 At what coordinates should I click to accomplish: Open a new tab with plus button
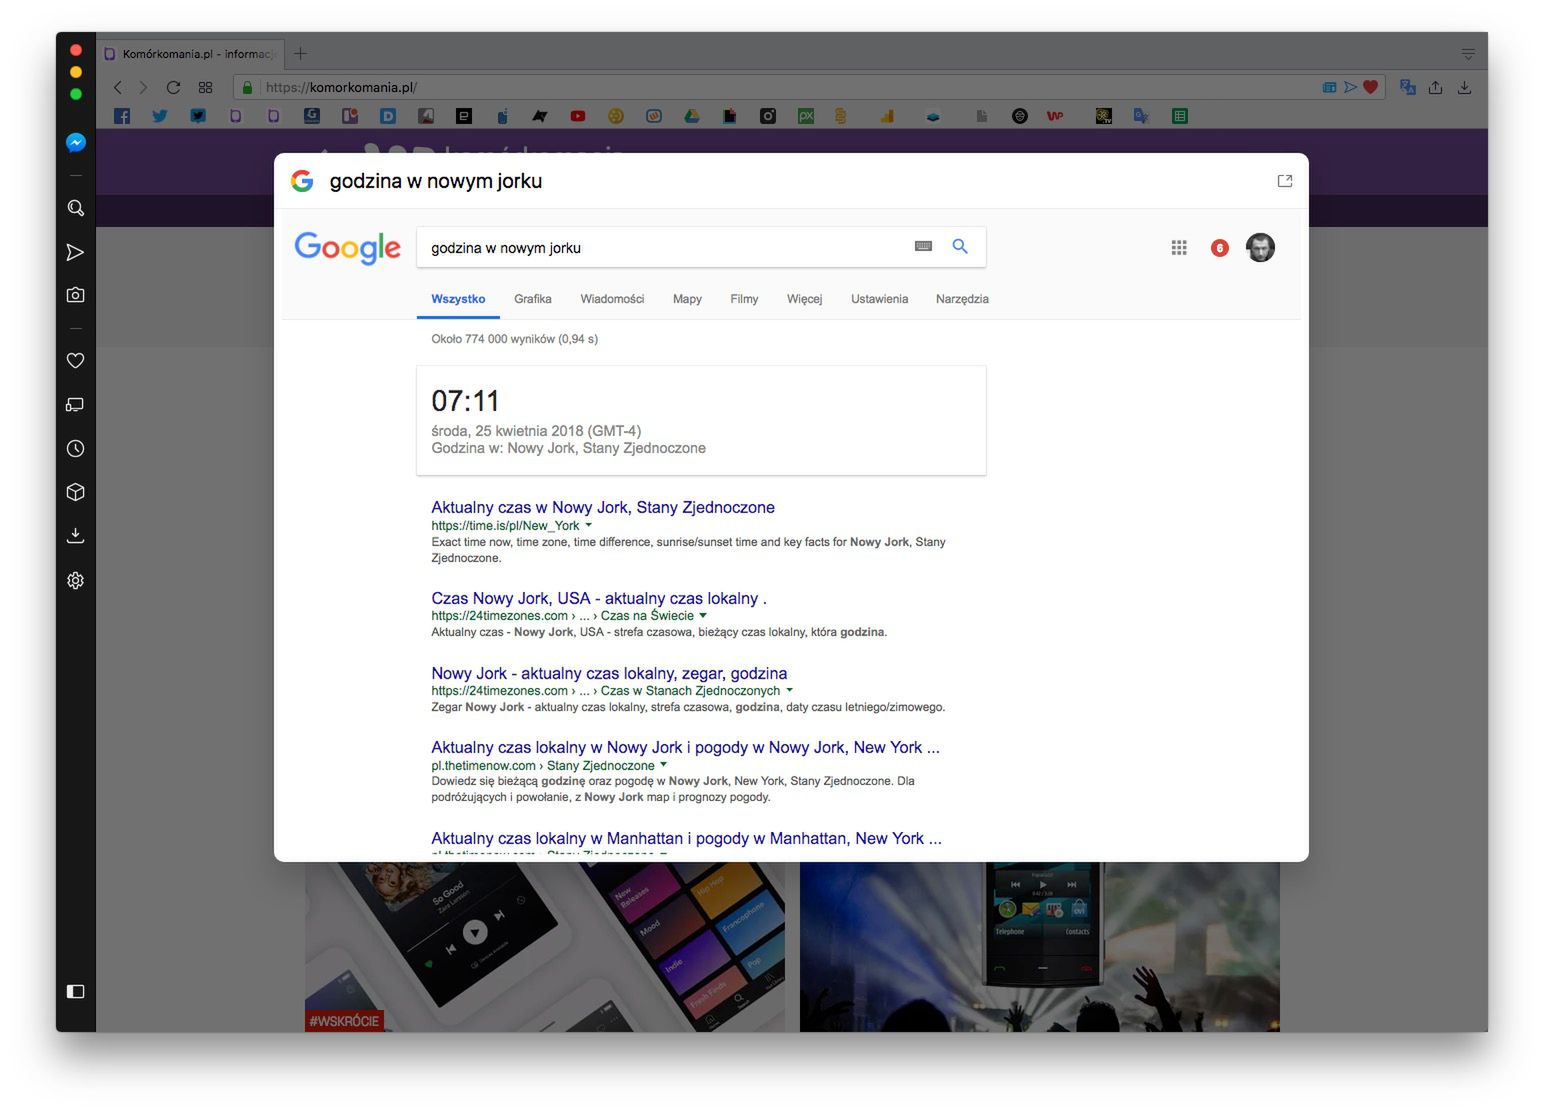(x=300, y=54)
